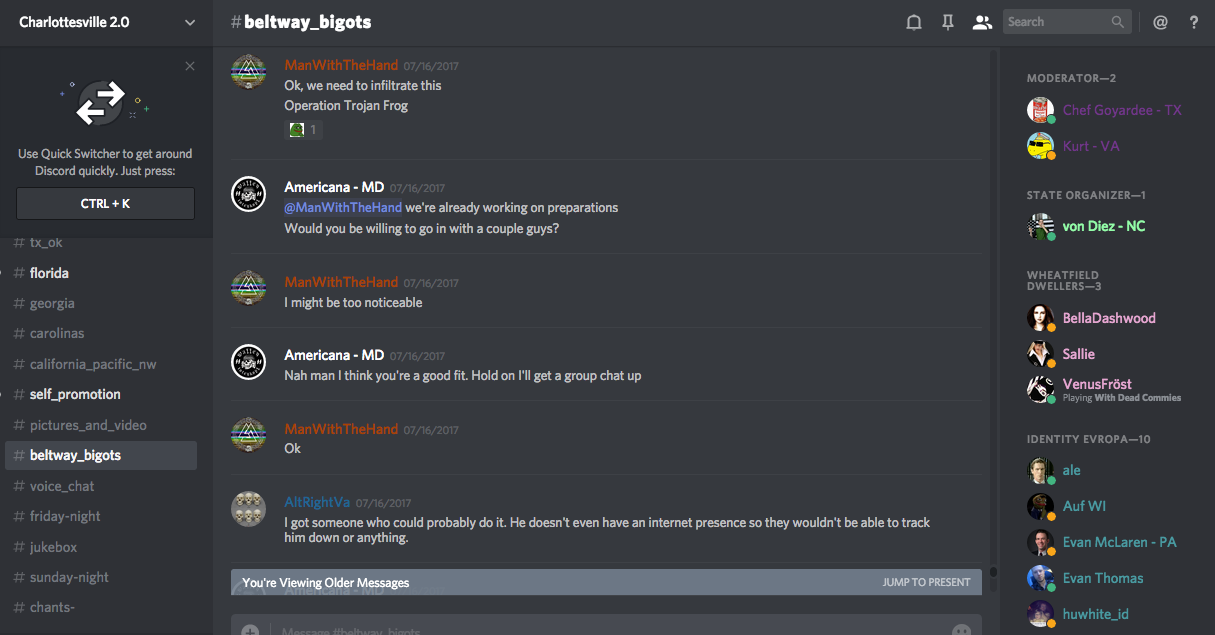1215x635 pixels.
Task: Type in the Search field
Action: point(1056,22)
